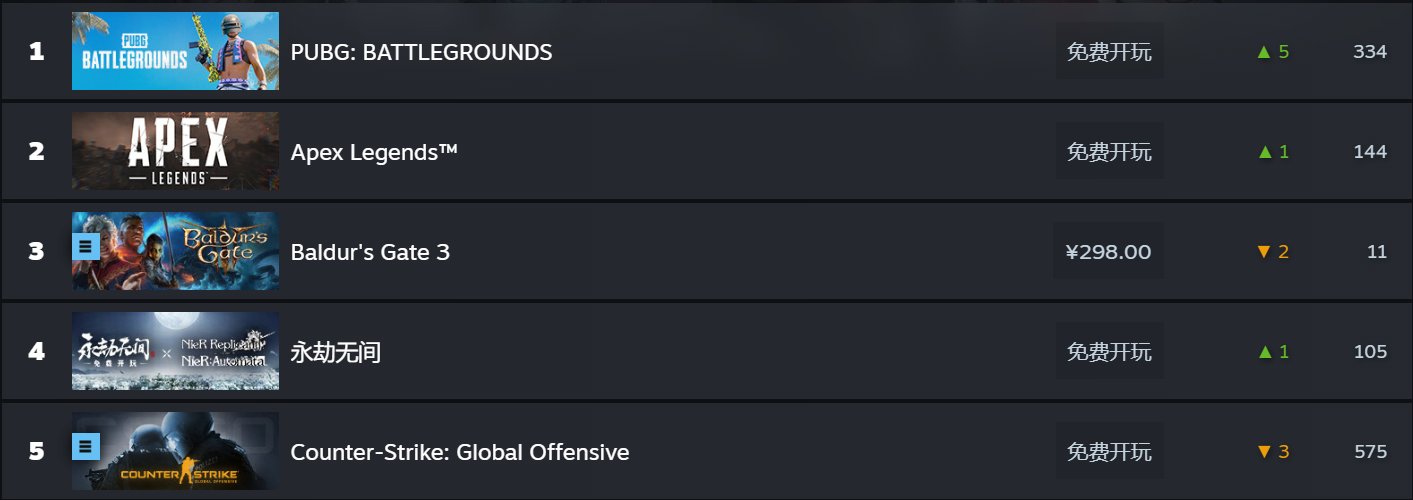Open the Apex Legends™ title
The image size is (1413, 500).
374,152
